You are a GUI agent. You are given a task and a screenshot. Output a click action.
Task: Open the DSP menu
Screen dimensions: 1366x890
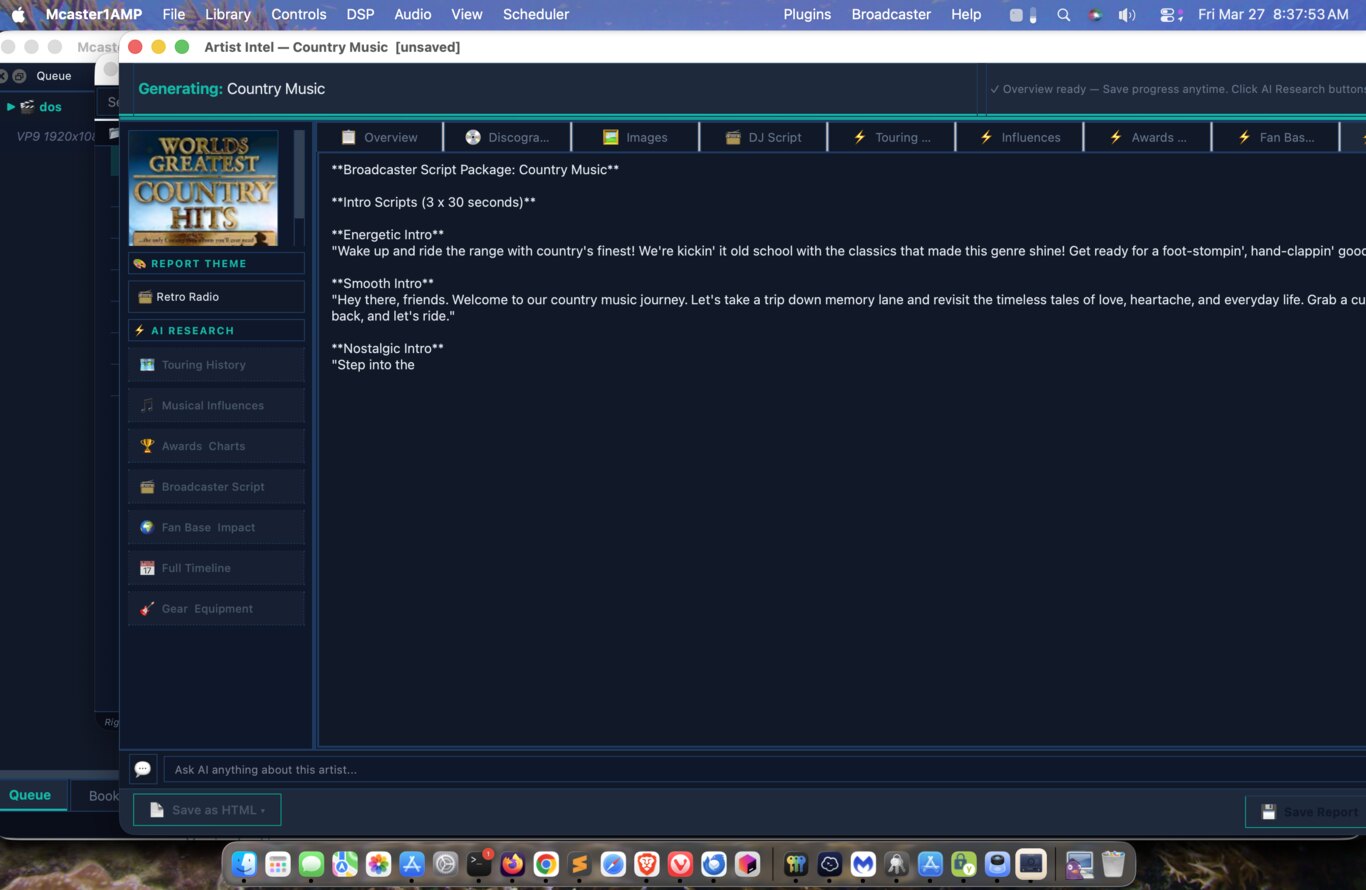[x=360, y=14]
